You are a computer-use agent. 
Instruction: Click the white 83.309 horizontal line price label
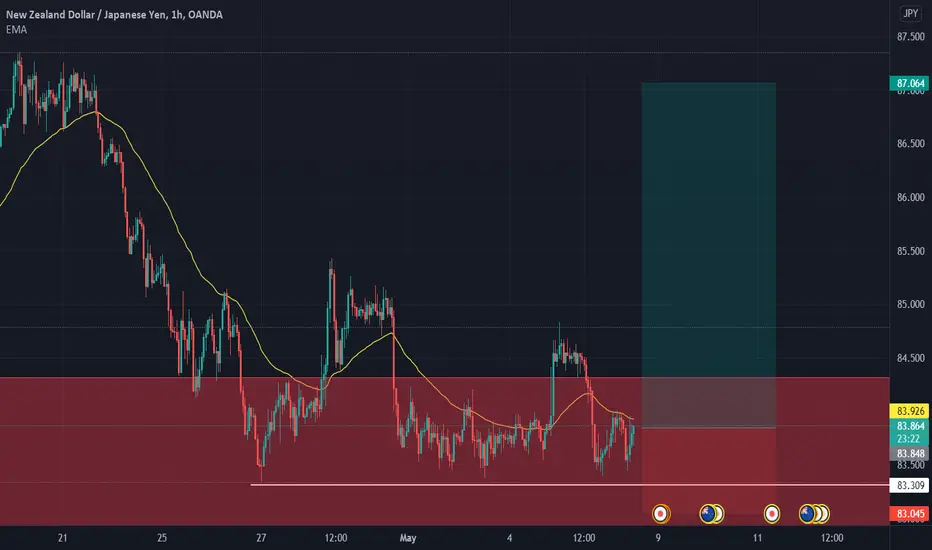point(909,485)
